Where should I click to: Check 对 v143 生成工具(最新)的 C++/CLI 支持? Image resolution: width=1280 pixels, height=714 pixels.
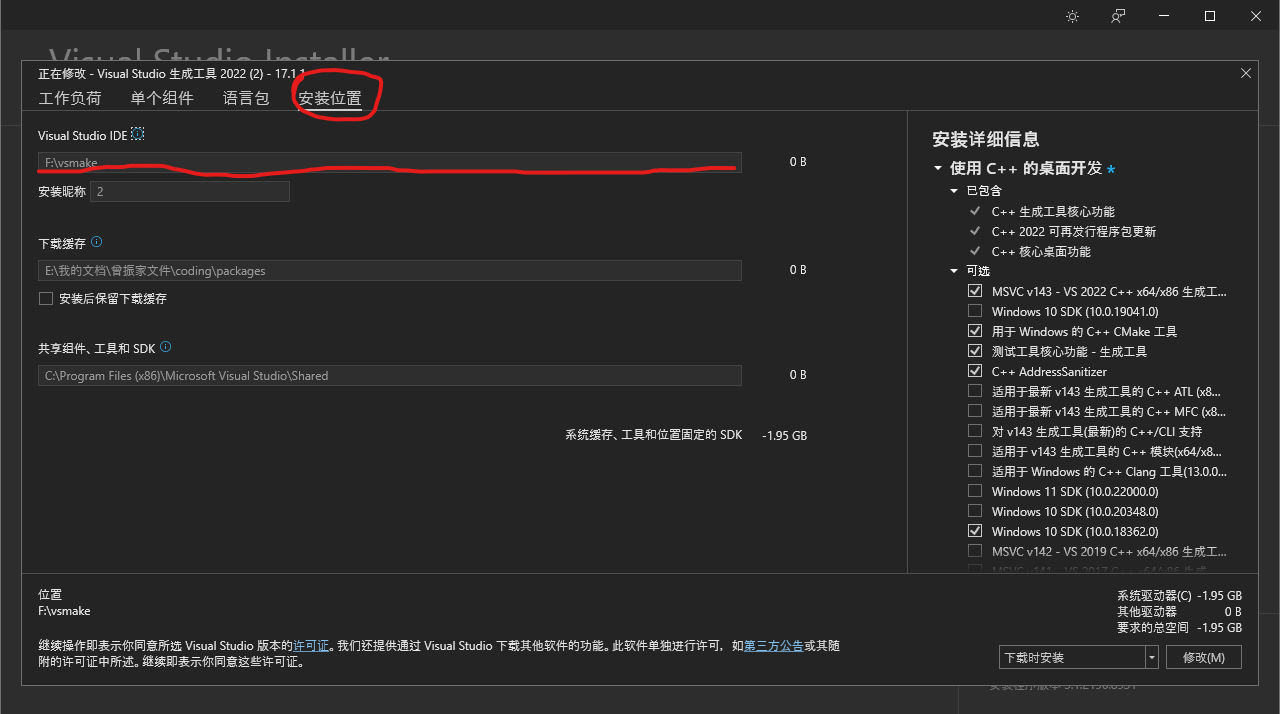(975, 431)
